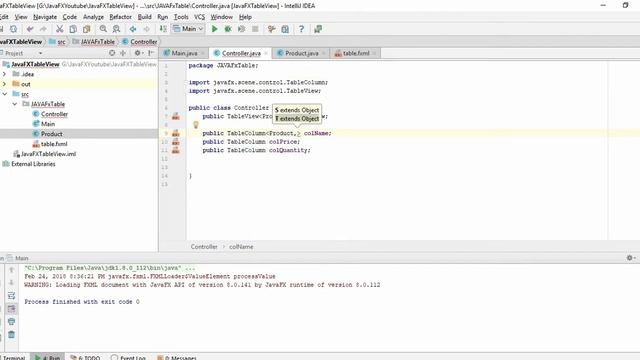Toggle soft-wrap icon in Run console
This screenshot has width=640, height=360.
[11, 296]
